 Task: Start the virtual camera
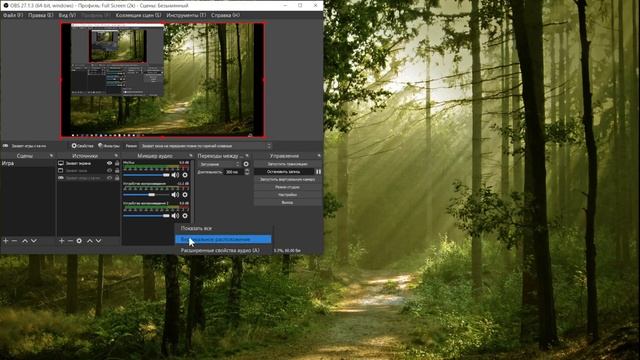pyautogui.click(x=287, y=180)
